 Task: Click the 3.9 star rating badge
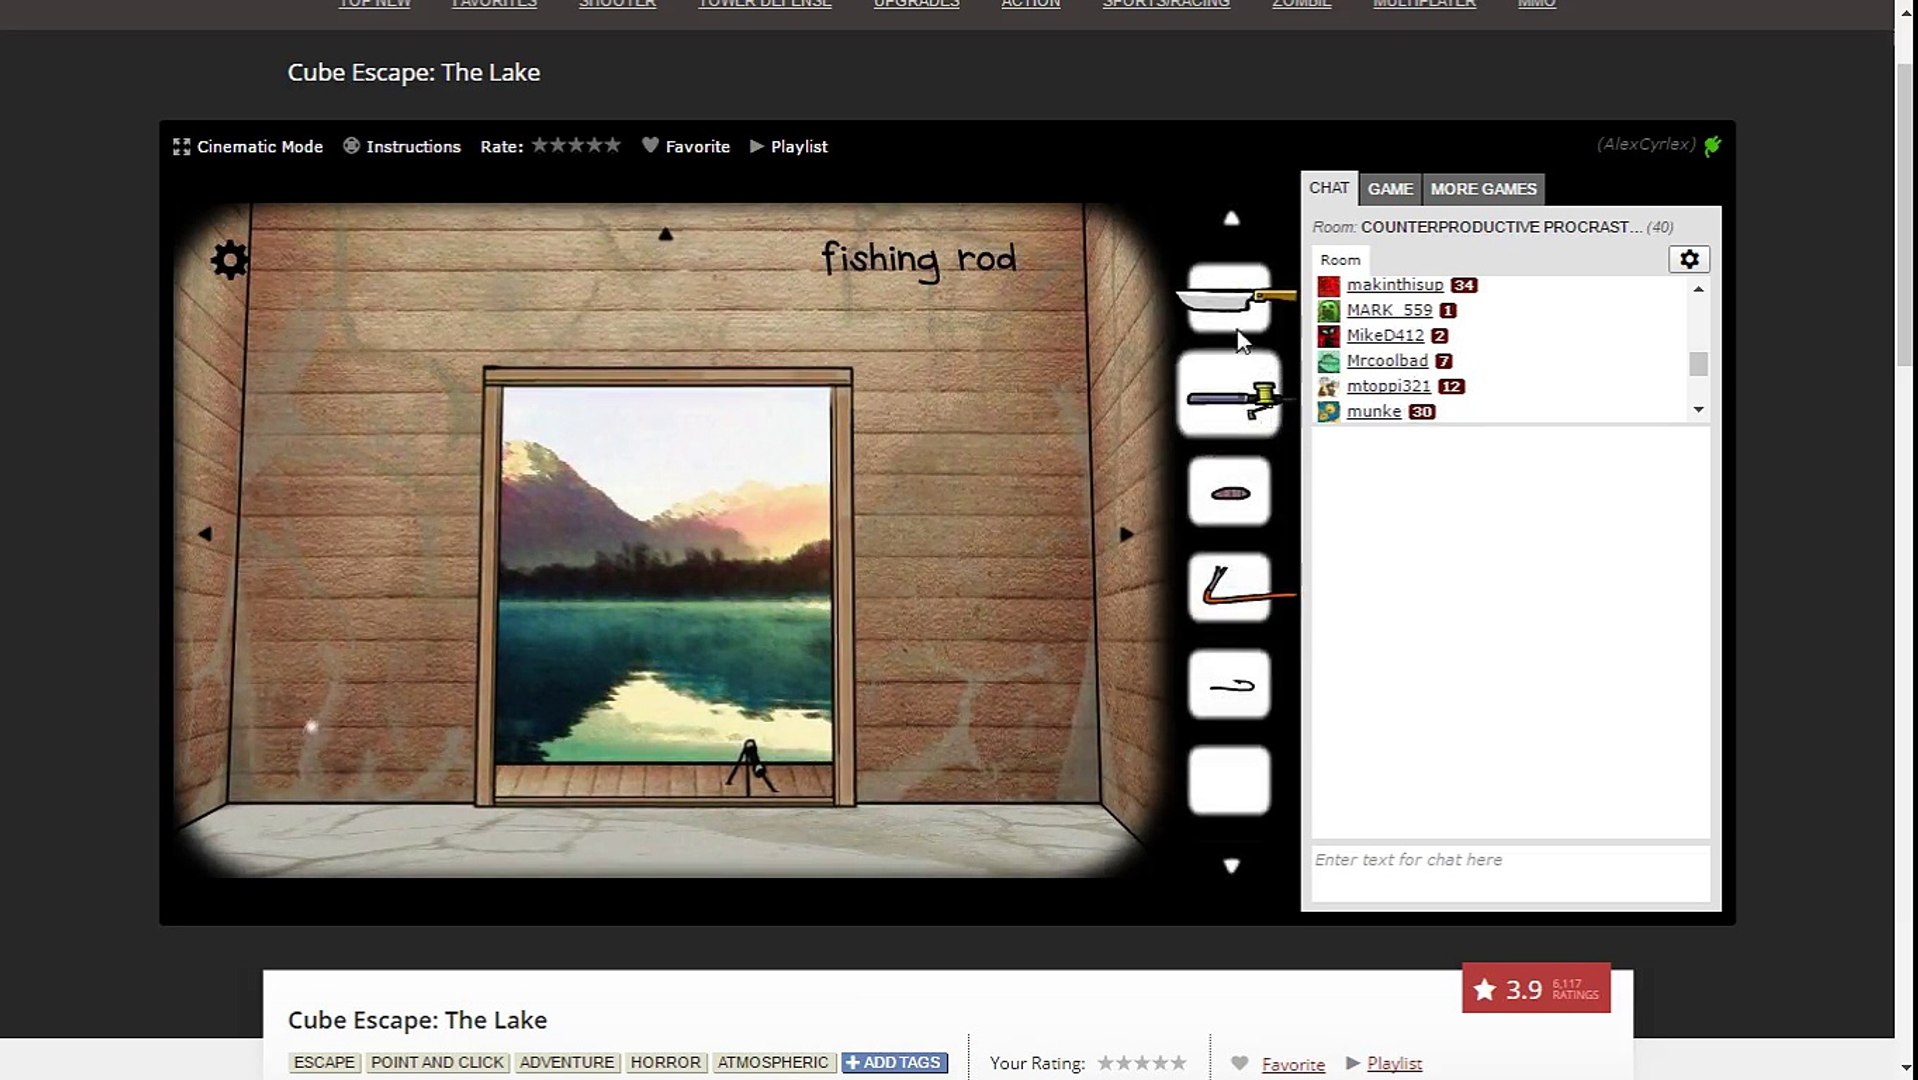pyautogui.click(x=1536, y=989)
